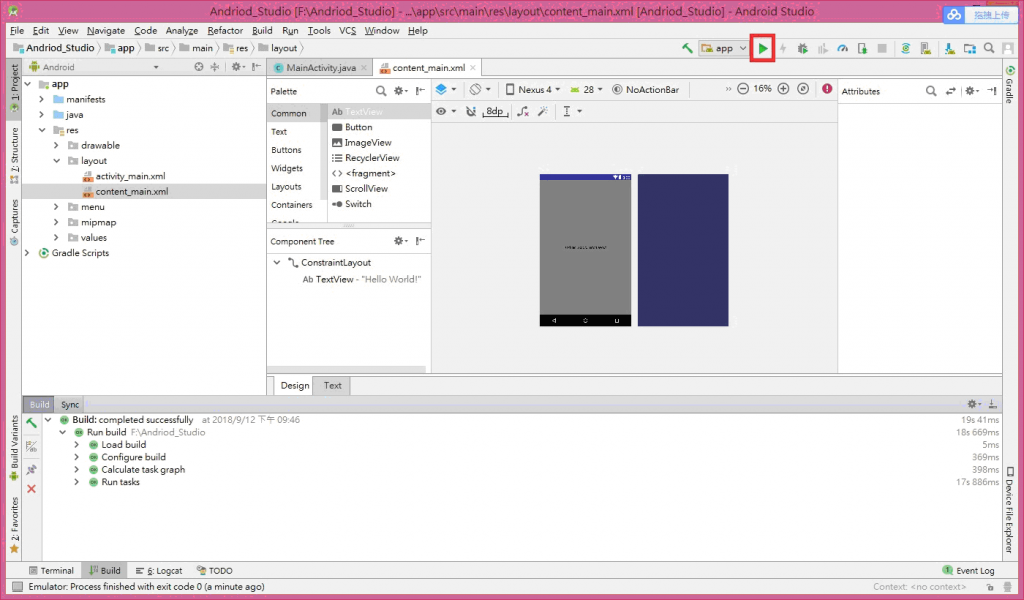Open the AVD Manager icon
1024x600 pixels.
click(x=925, y=48)
